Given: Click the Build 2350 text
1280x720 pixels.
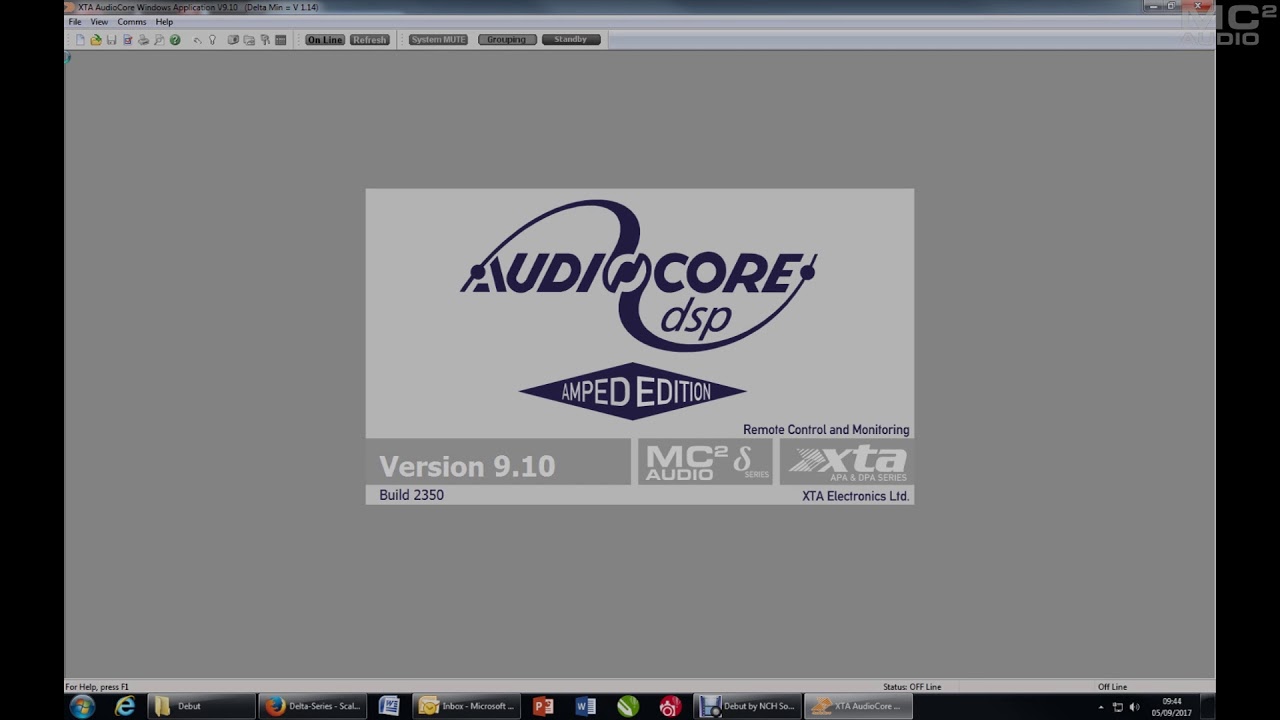Looking at the screenshot, I should pos(411,495).
